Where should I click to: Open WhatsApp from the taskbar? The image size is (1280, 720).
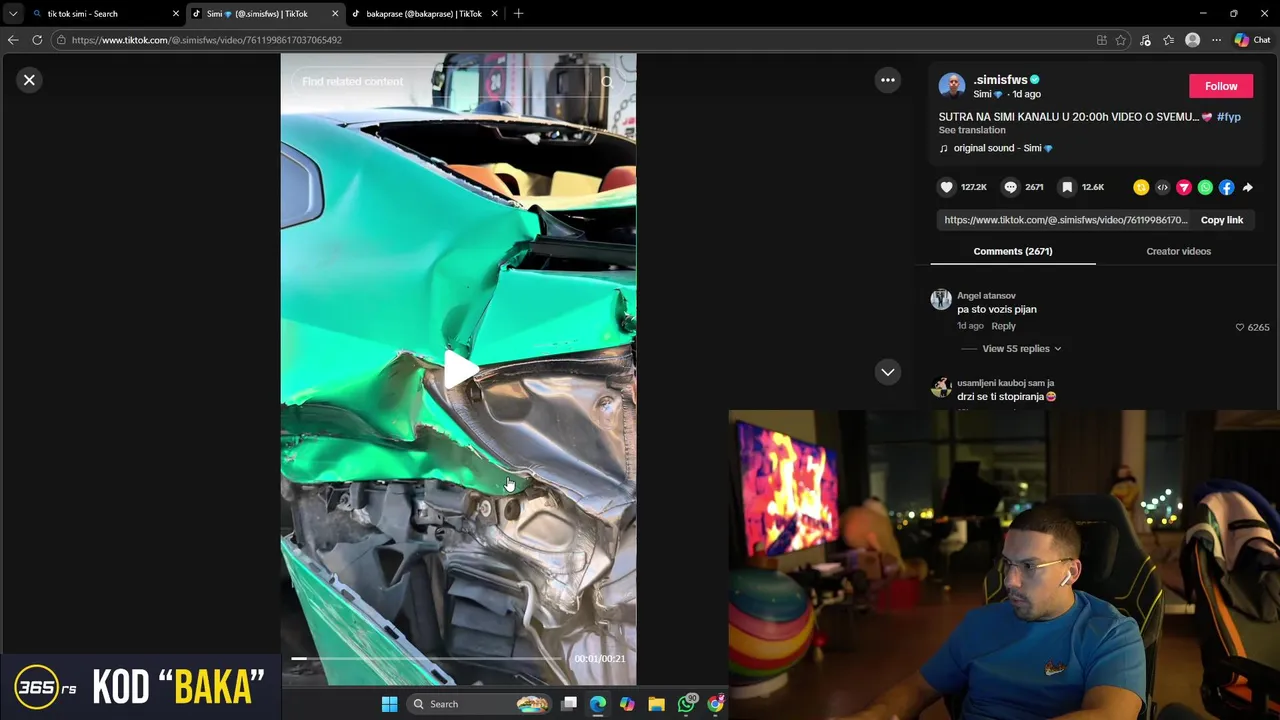[686, 704]
